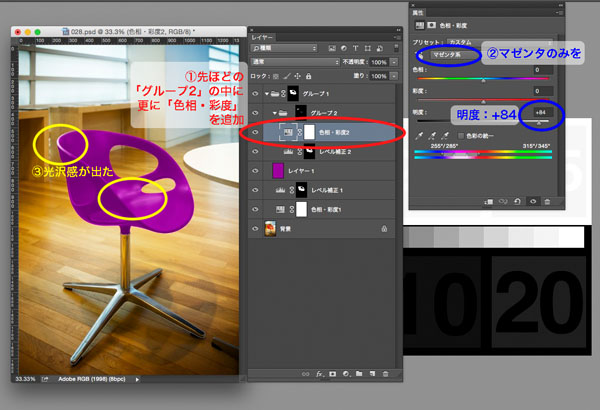Add a layer mask from Layers panel footer
The image size is (600, 410).
pos(332,373)
